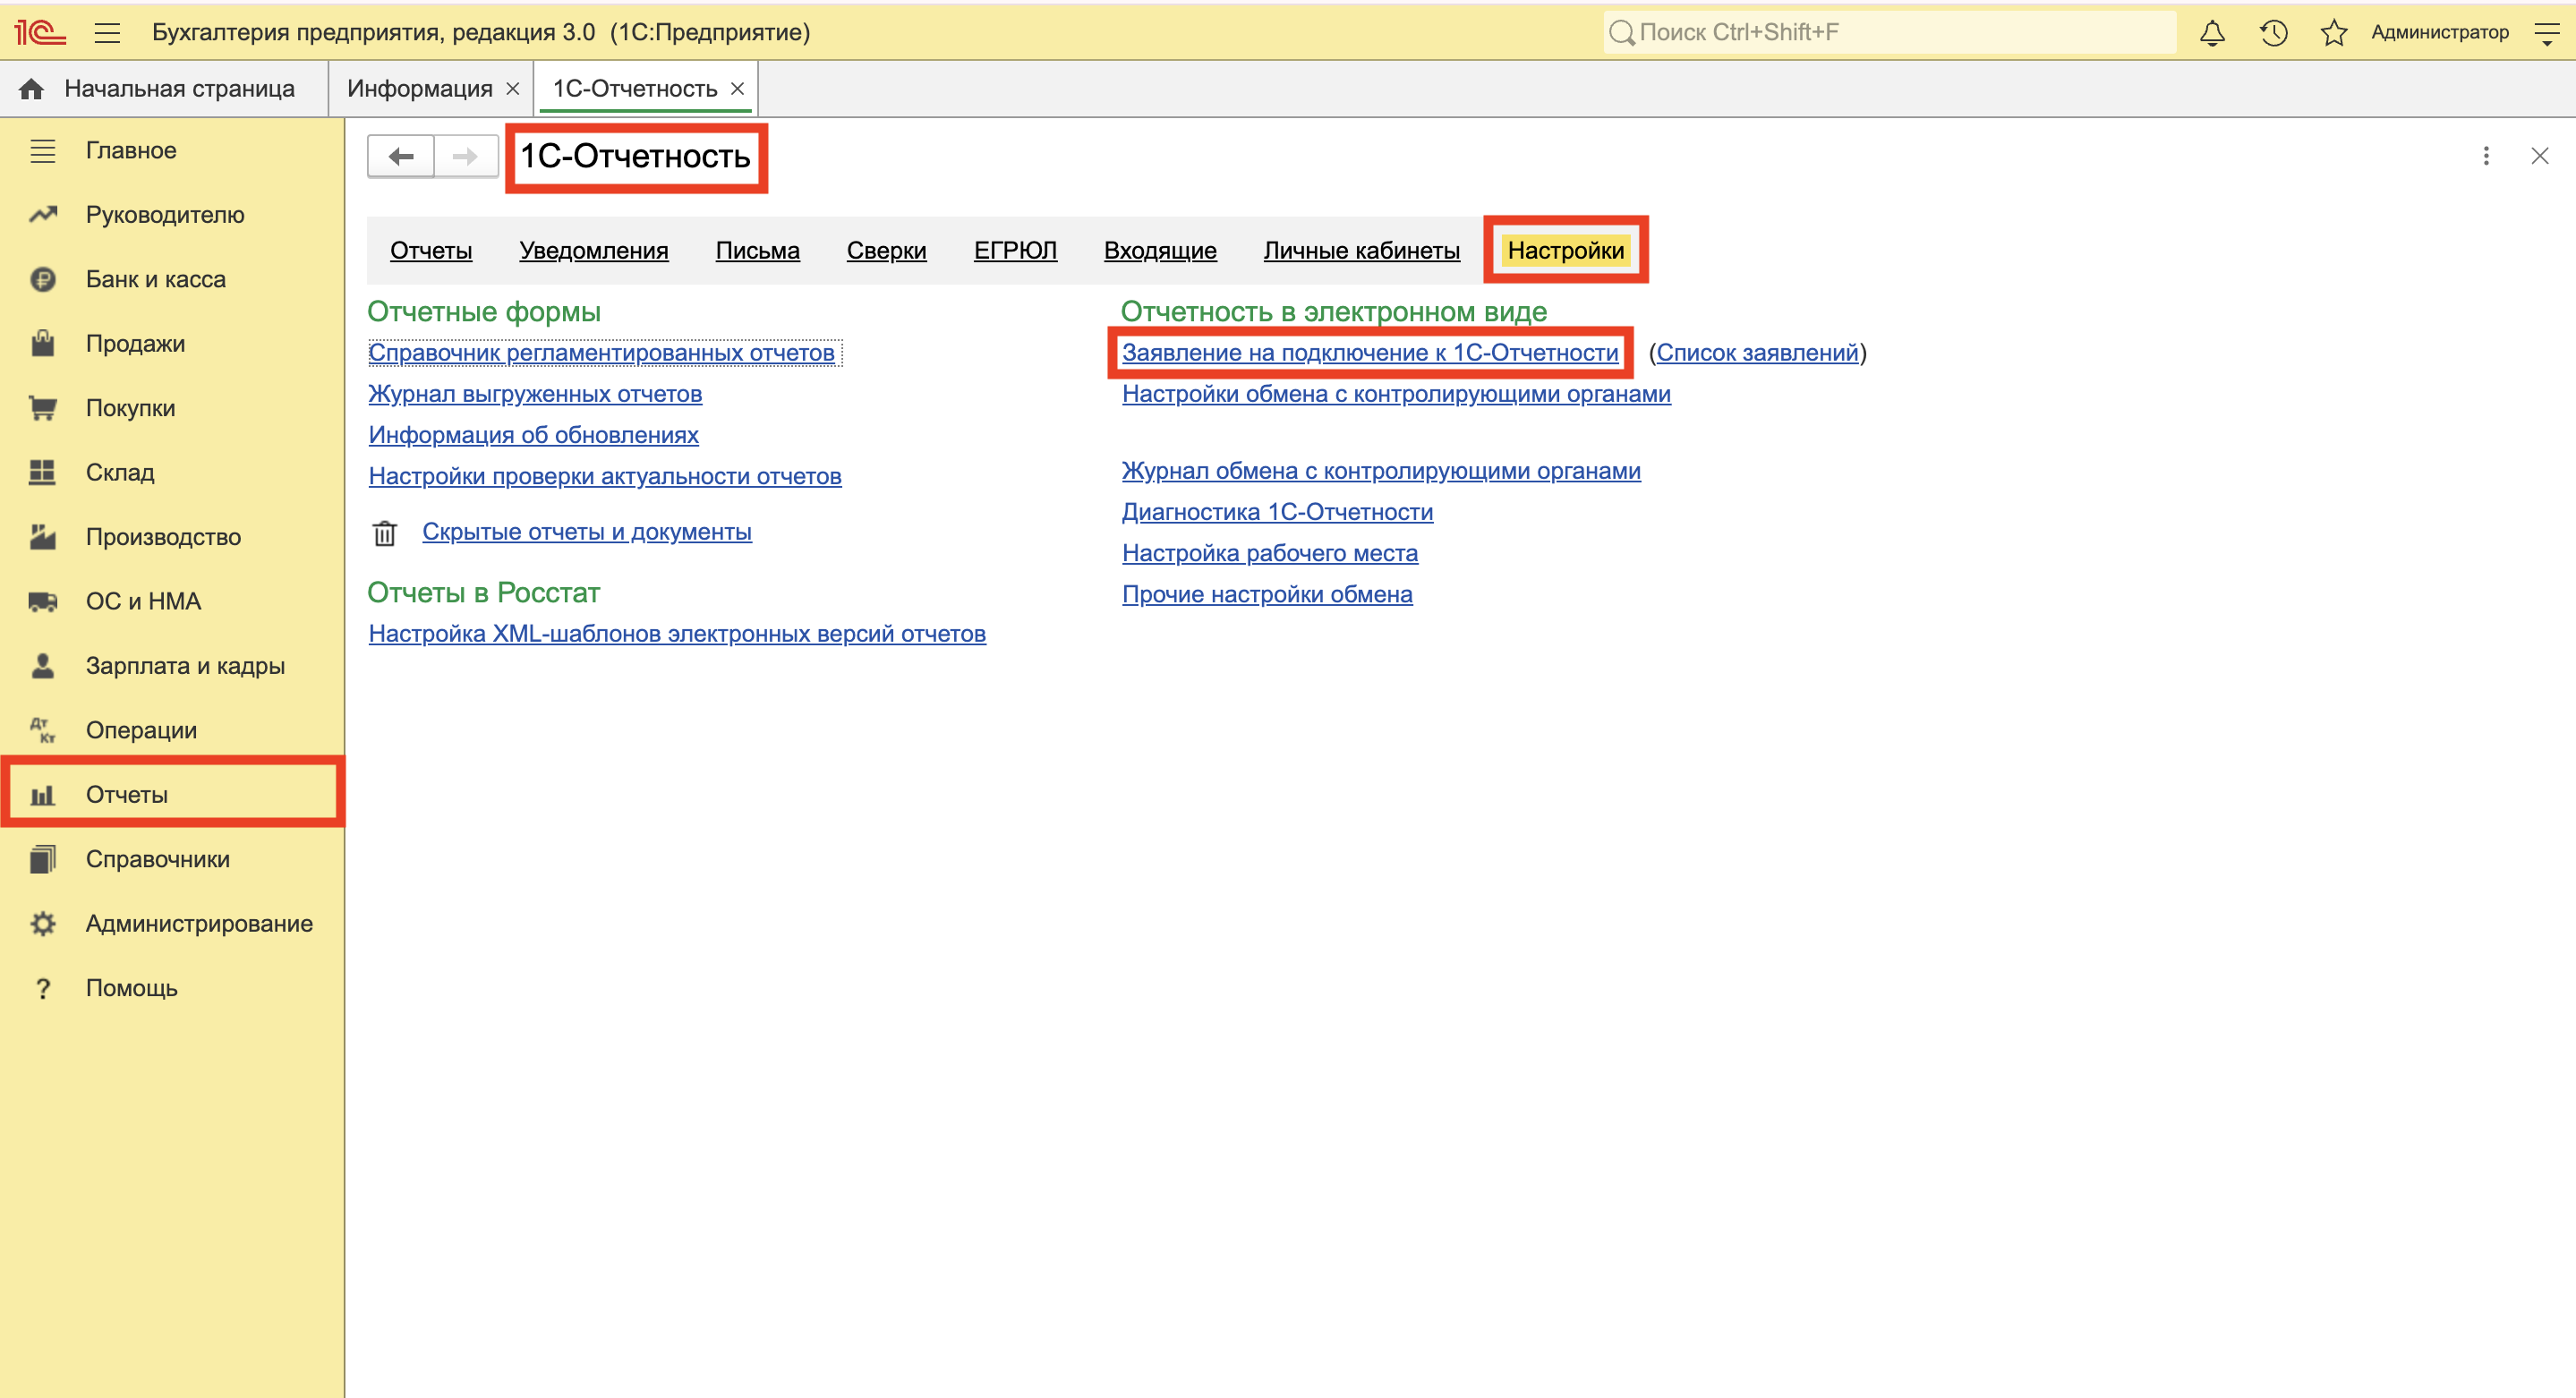Screen dimensions: 2576x1398
Task: Open Заявление на подключение к 1С-Отчетности
Action: pos(1370,353)
